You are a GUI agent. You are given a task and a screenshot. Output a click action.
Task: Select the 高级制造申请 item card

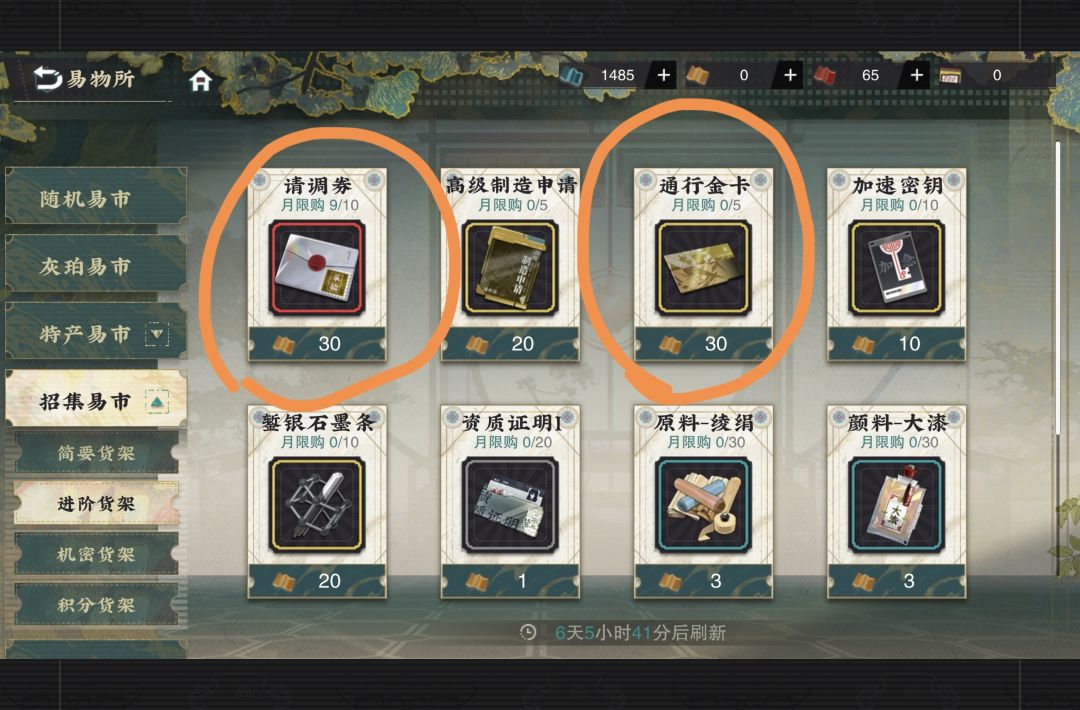point(510,264)
